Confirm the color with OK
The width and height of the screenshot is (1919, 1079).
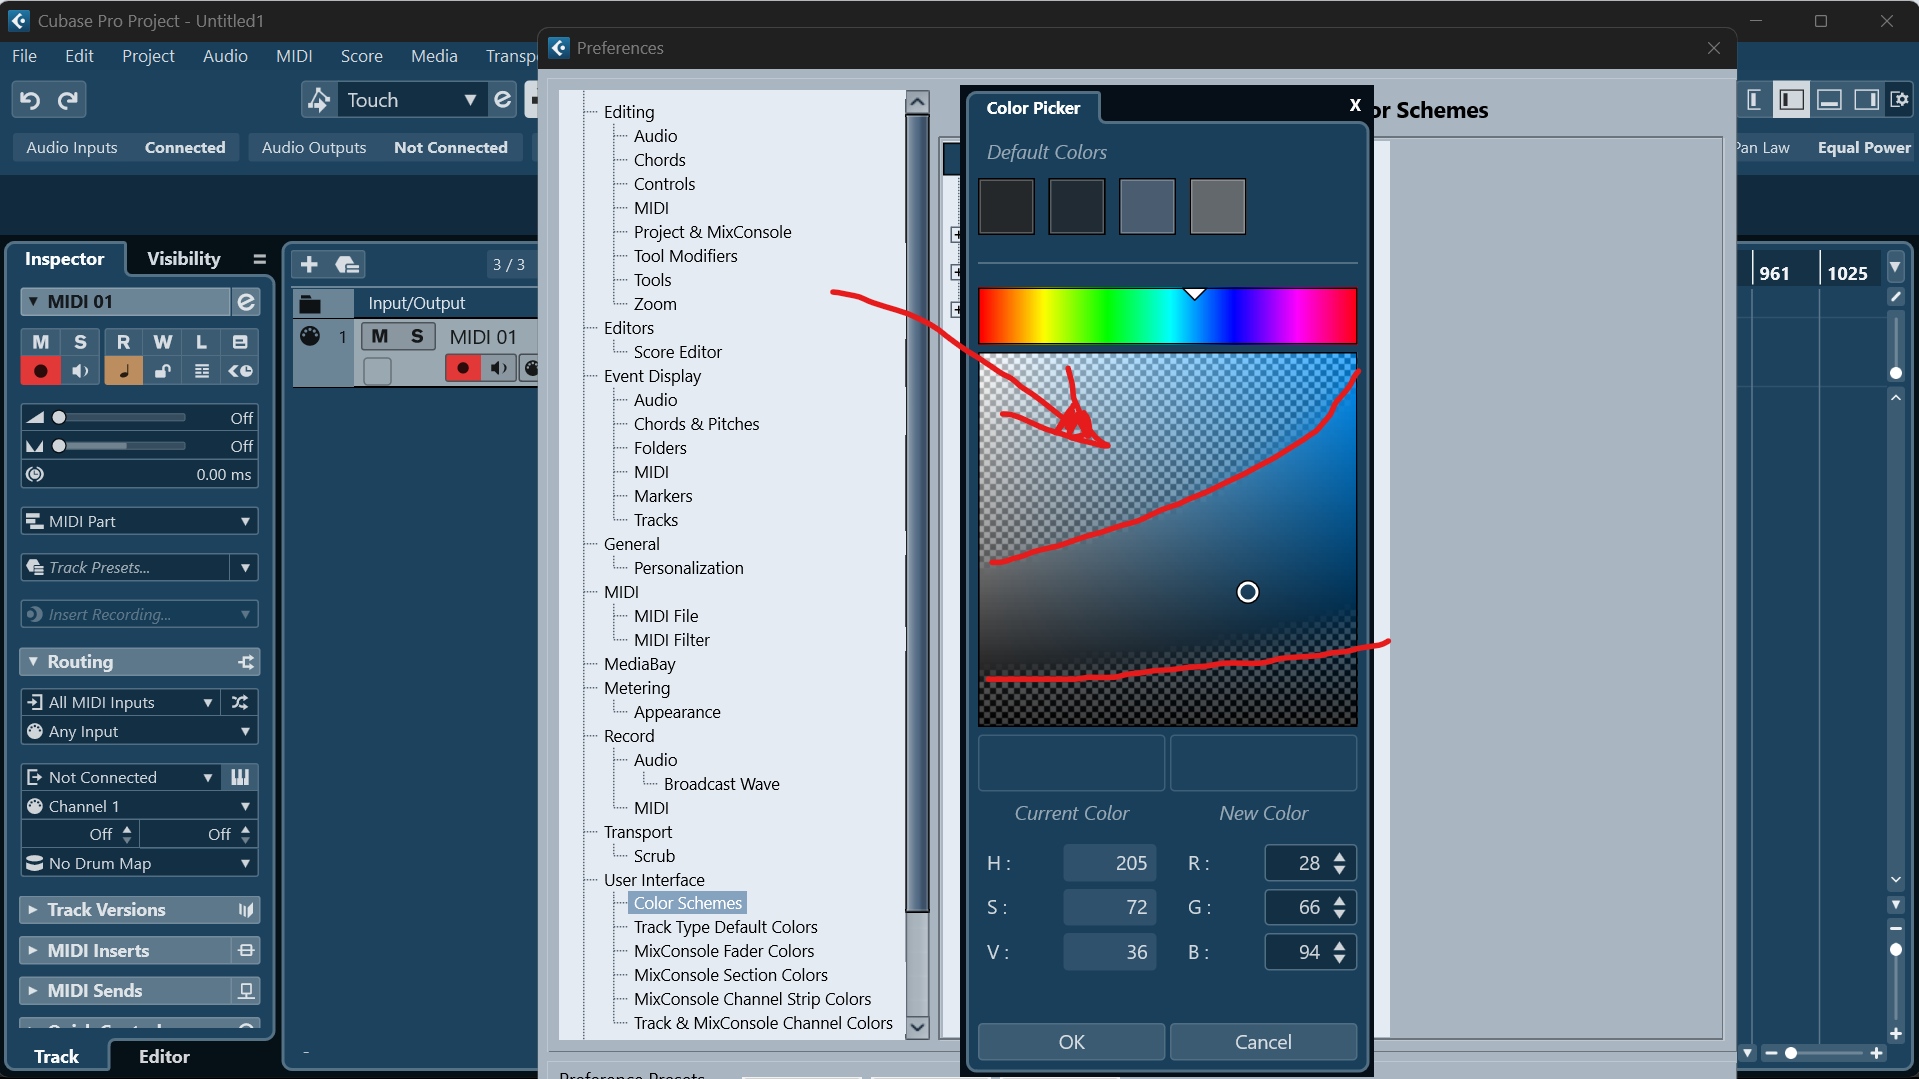pos(1071,1042)
